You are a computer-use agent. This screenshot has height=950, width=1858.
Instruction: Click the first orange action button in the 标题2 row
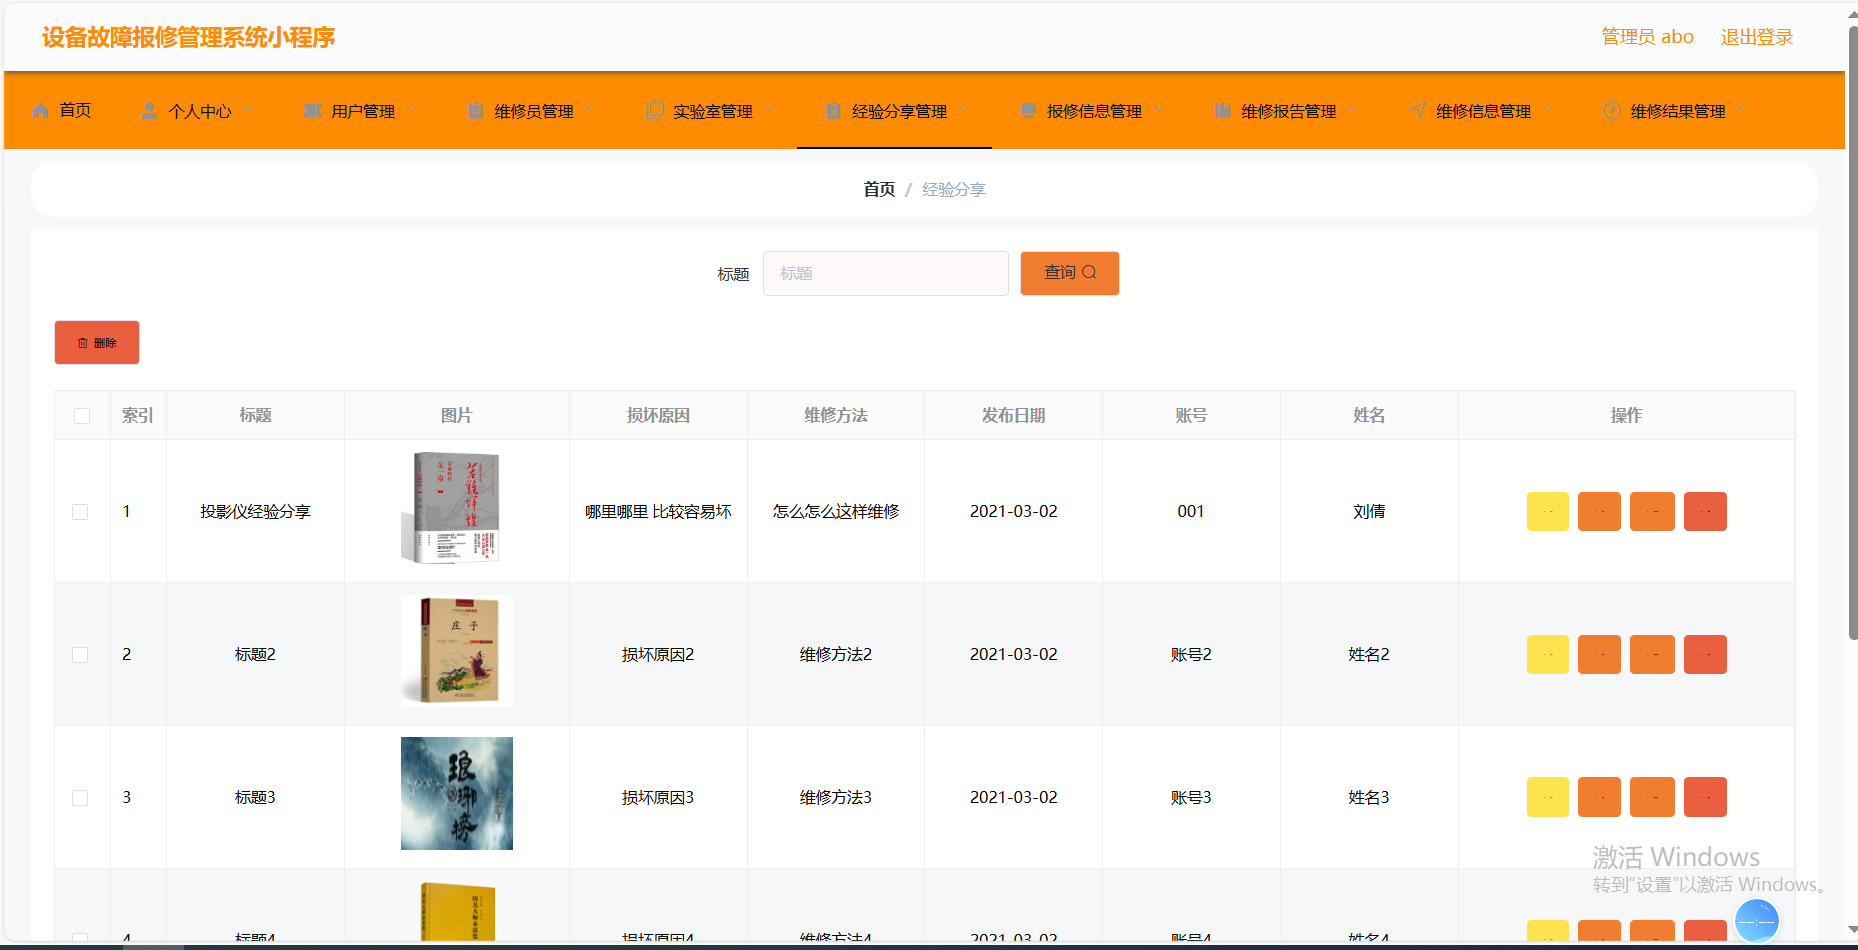point(1600,654)
